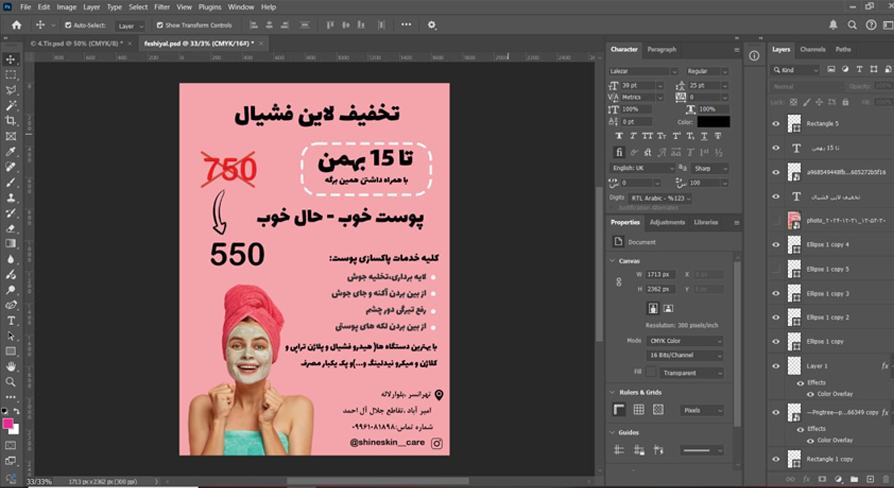894x488 pixels.
Task: Open the Layer menu
Action: 91,7
